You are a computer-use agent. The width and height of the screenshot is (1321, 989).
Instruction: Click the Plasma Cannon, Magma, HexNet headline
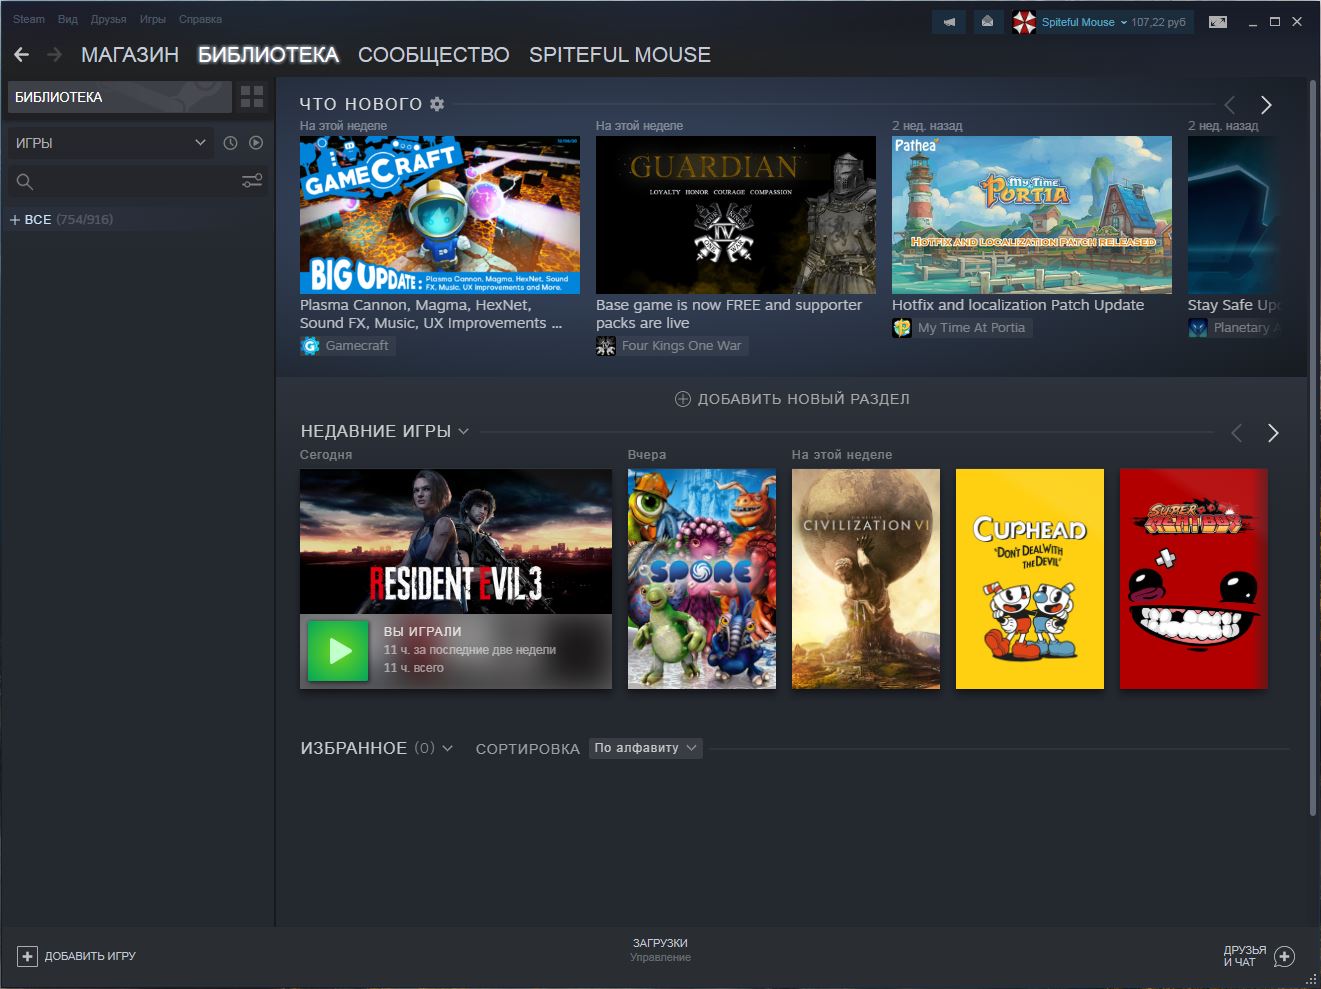pyautogui.click(x=431, y=314)
